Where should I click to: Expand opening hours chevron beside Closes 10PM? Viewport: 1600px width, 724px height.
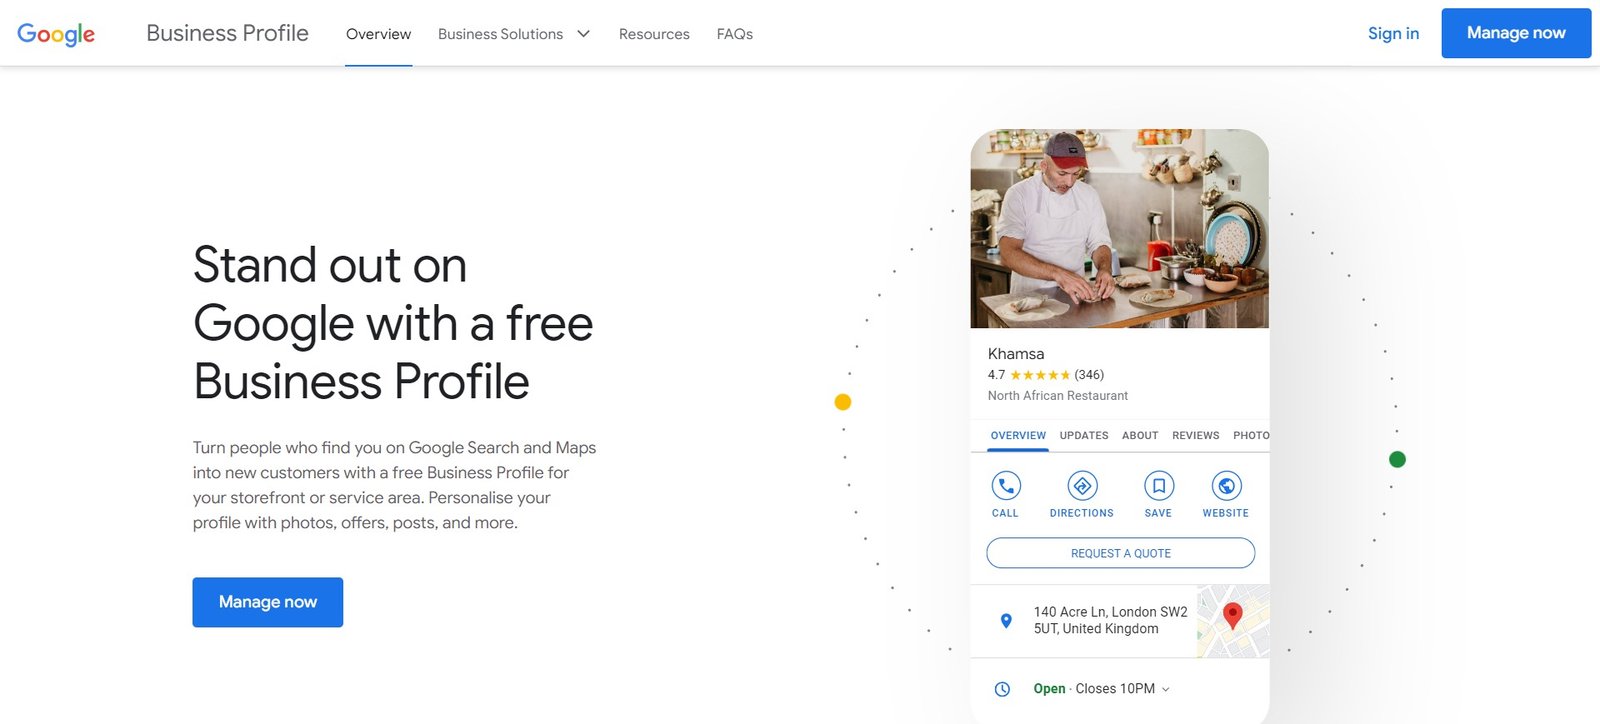tap(1166, 689)
